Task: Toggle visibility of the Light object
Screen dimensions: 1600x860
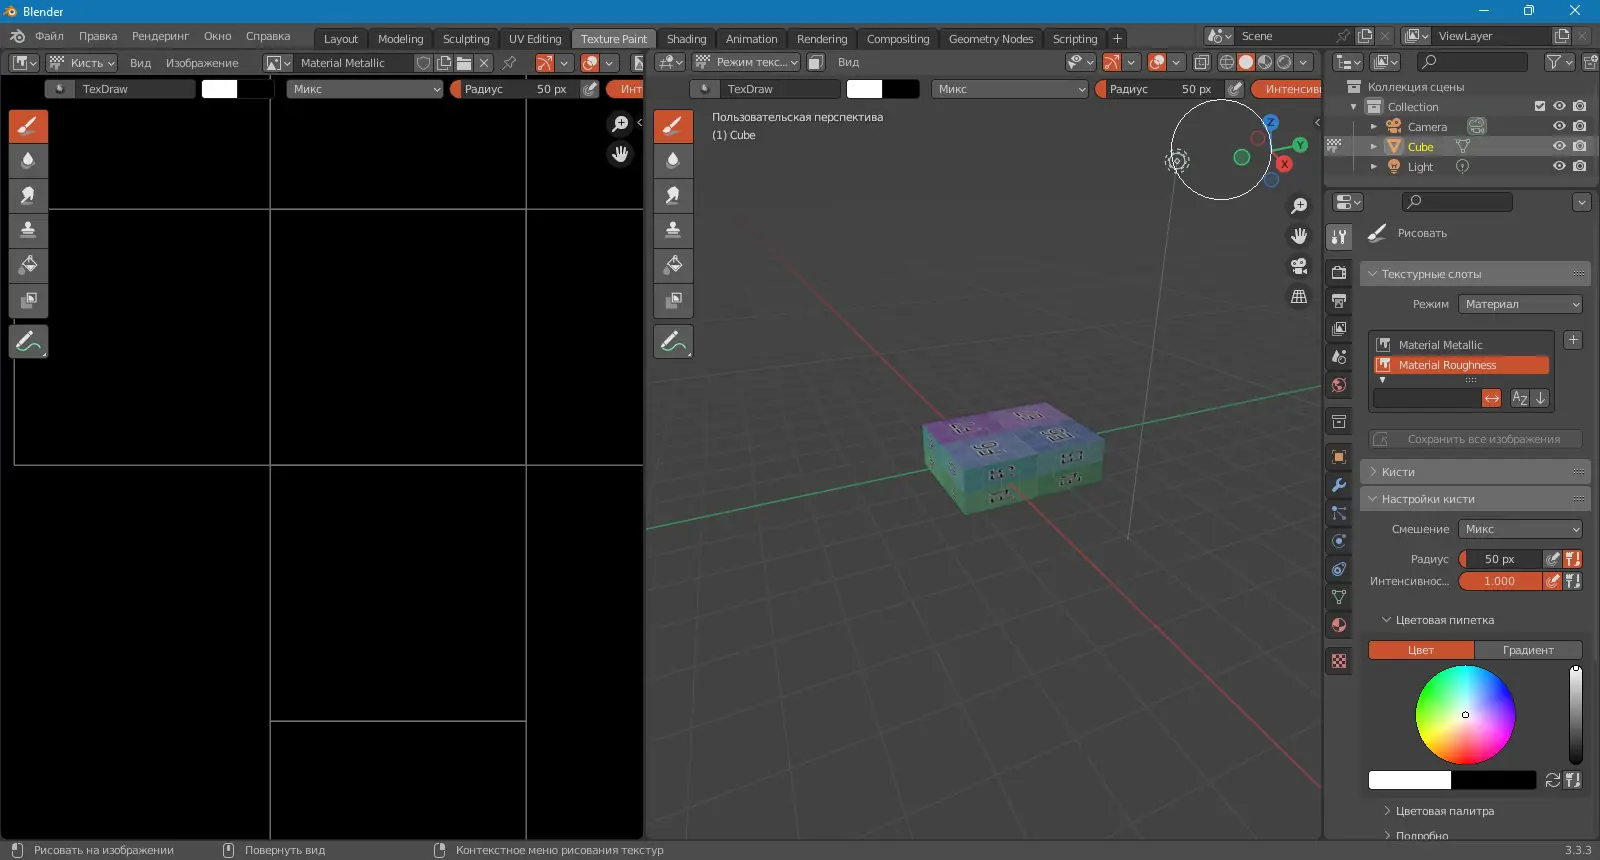Action: pos(1559,166)
